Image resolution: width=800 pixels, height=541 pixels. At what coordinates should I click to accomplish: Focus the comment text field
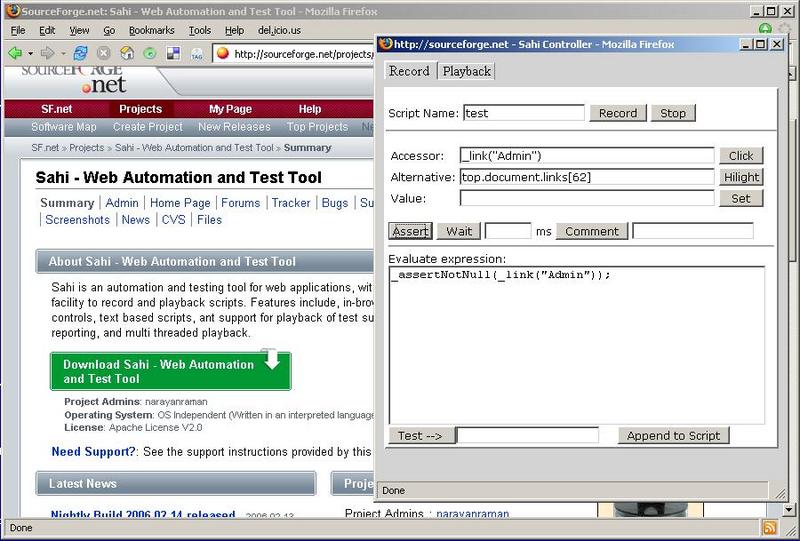693,231
